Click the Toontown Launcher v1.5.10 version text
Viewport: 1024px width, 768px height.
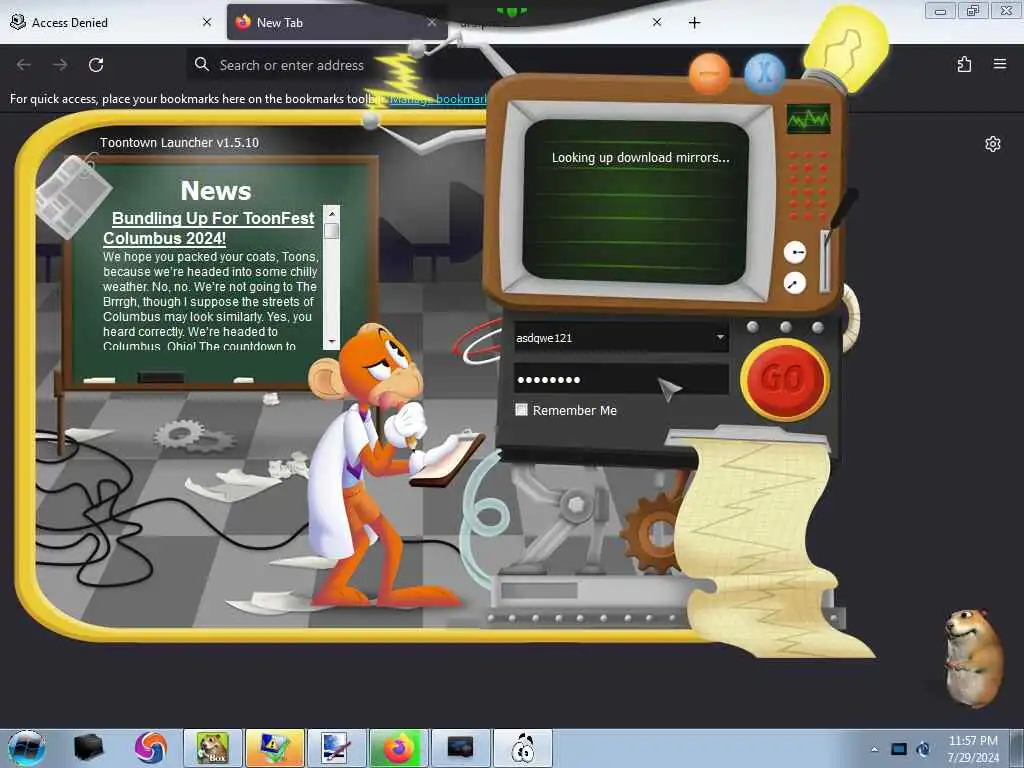click(180, 142)
